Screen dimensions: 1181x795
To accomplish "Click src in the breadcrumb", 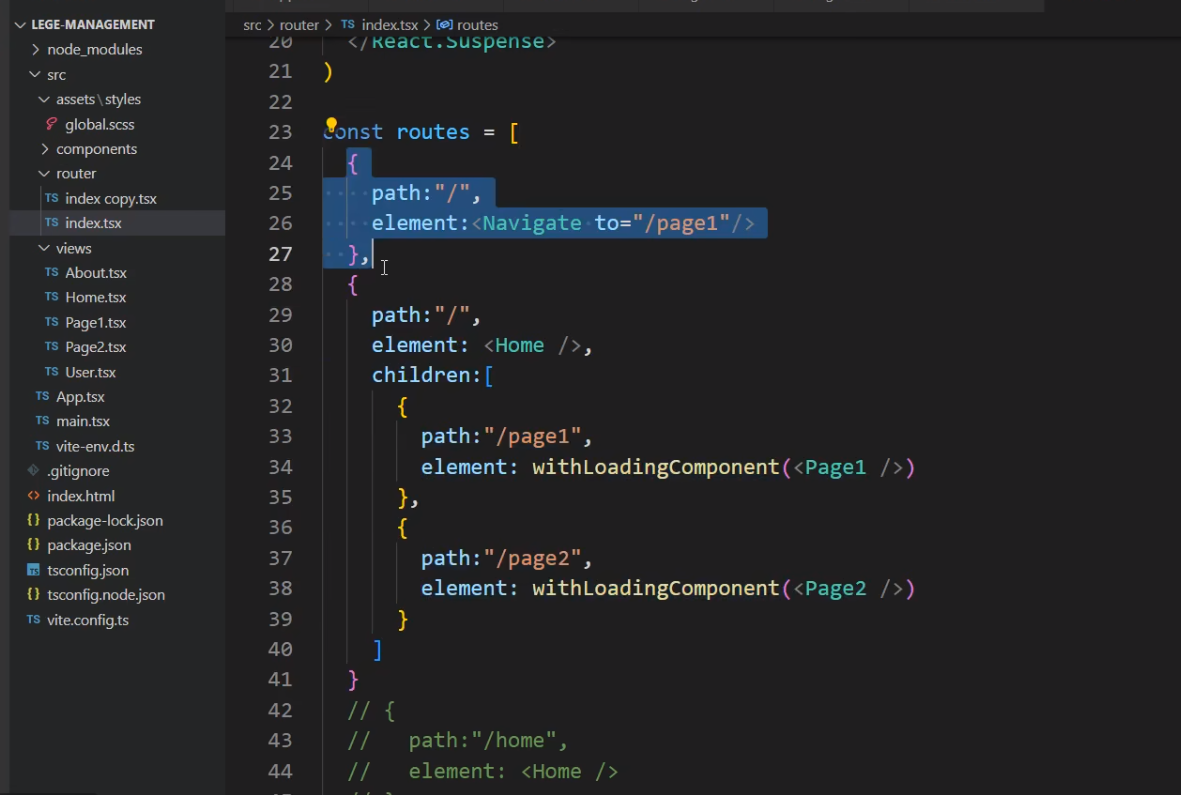I will pyautogui.click(x=252, y=25).
